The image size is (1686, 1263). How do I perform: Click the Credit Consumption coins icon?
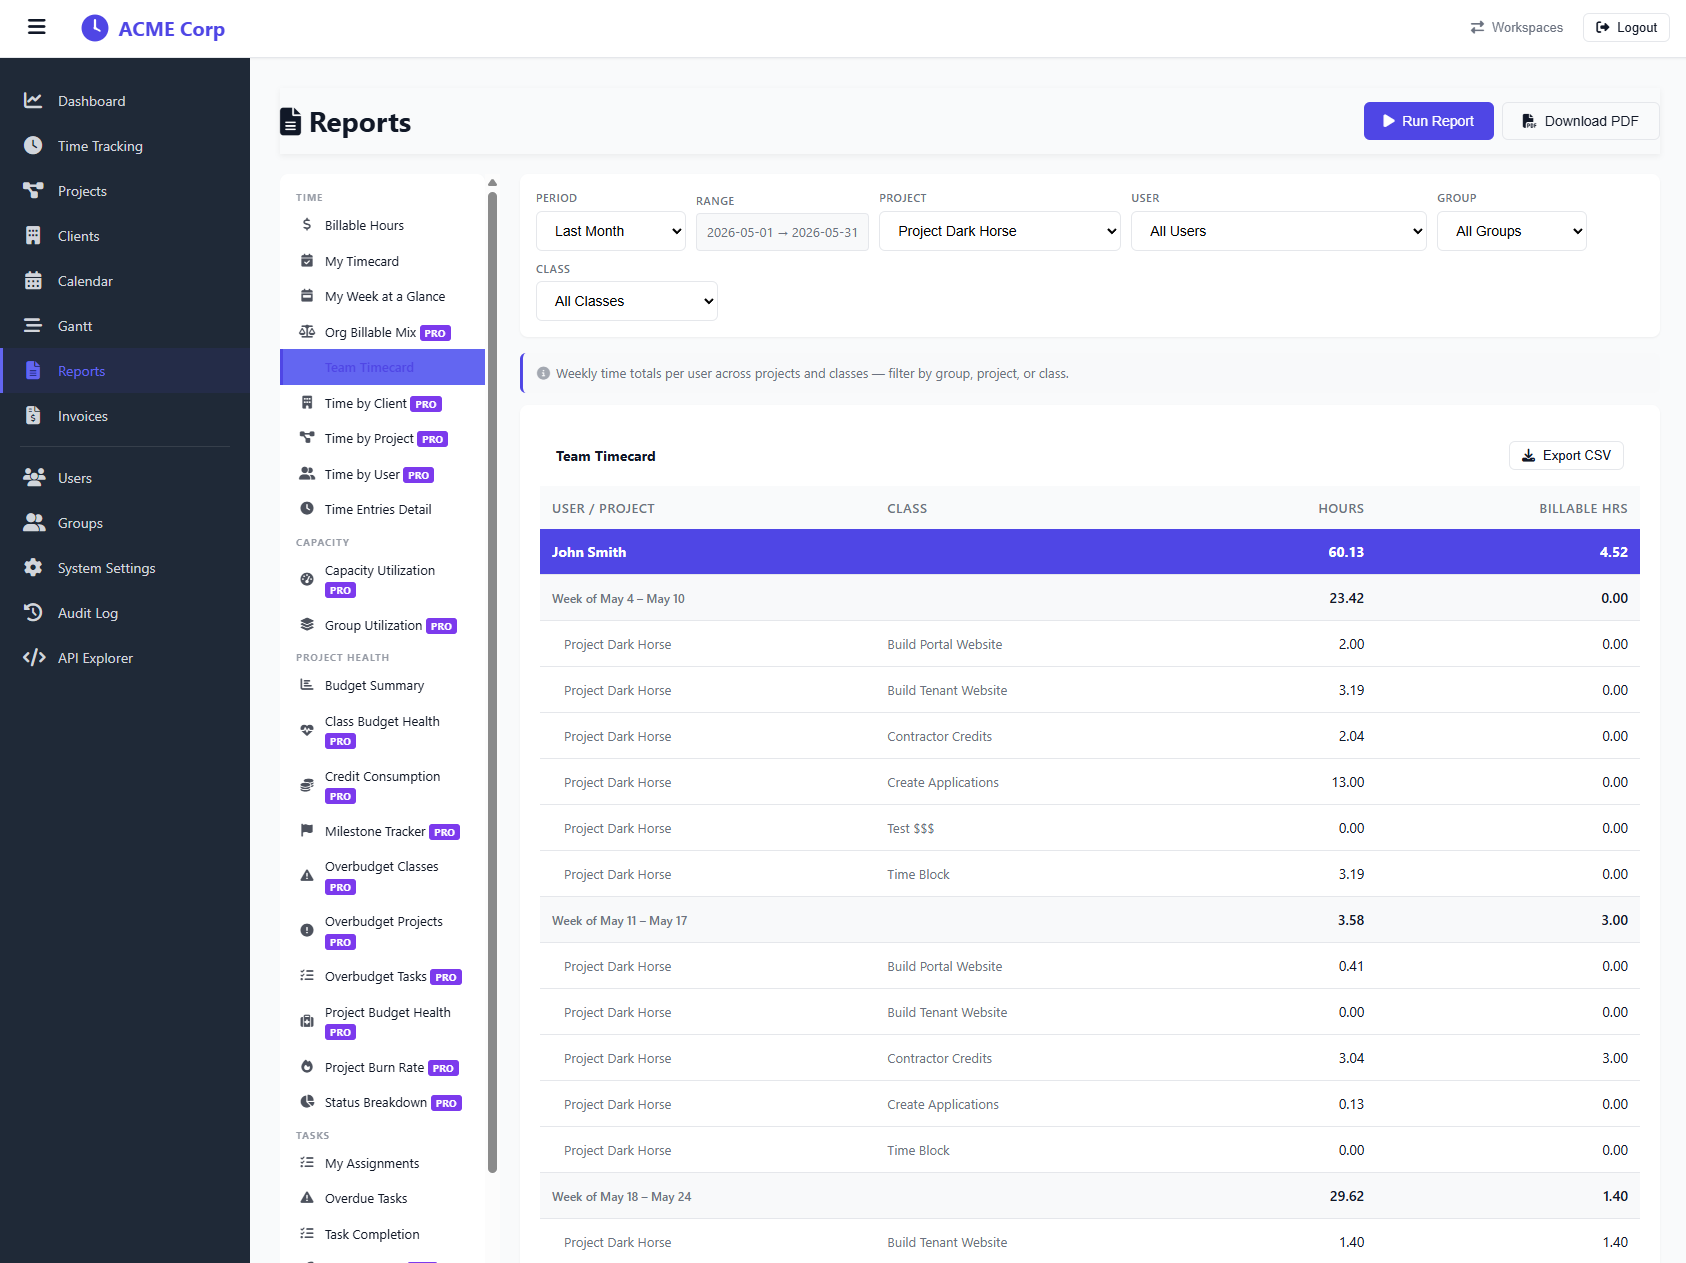pos(307,785)
